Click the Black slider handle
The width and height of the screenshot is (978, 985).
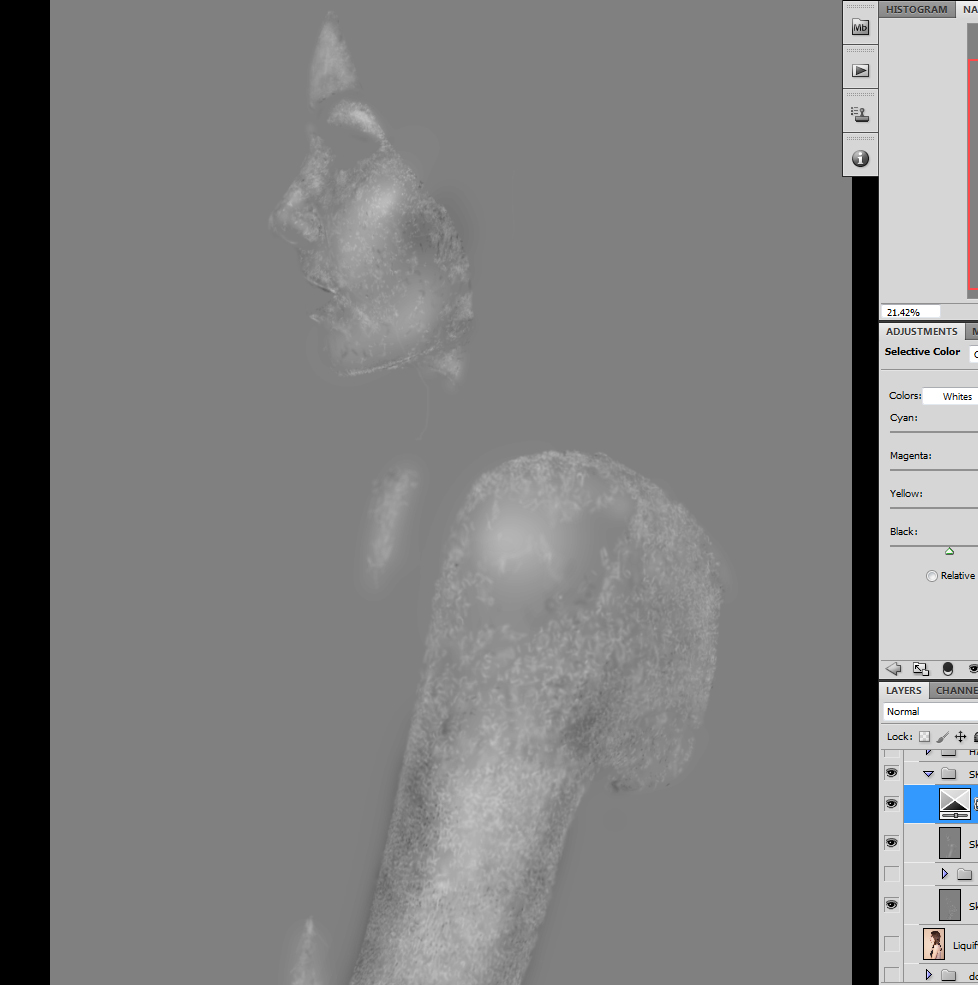(x=949, y=551)
